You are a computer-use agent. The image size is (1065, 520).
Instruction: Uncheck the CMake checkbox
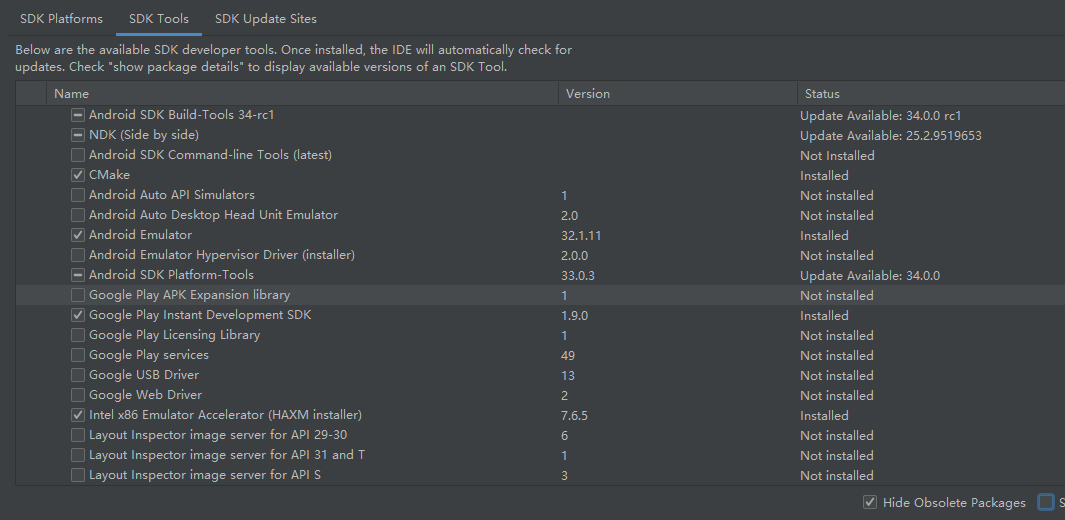tap(78, 175)
